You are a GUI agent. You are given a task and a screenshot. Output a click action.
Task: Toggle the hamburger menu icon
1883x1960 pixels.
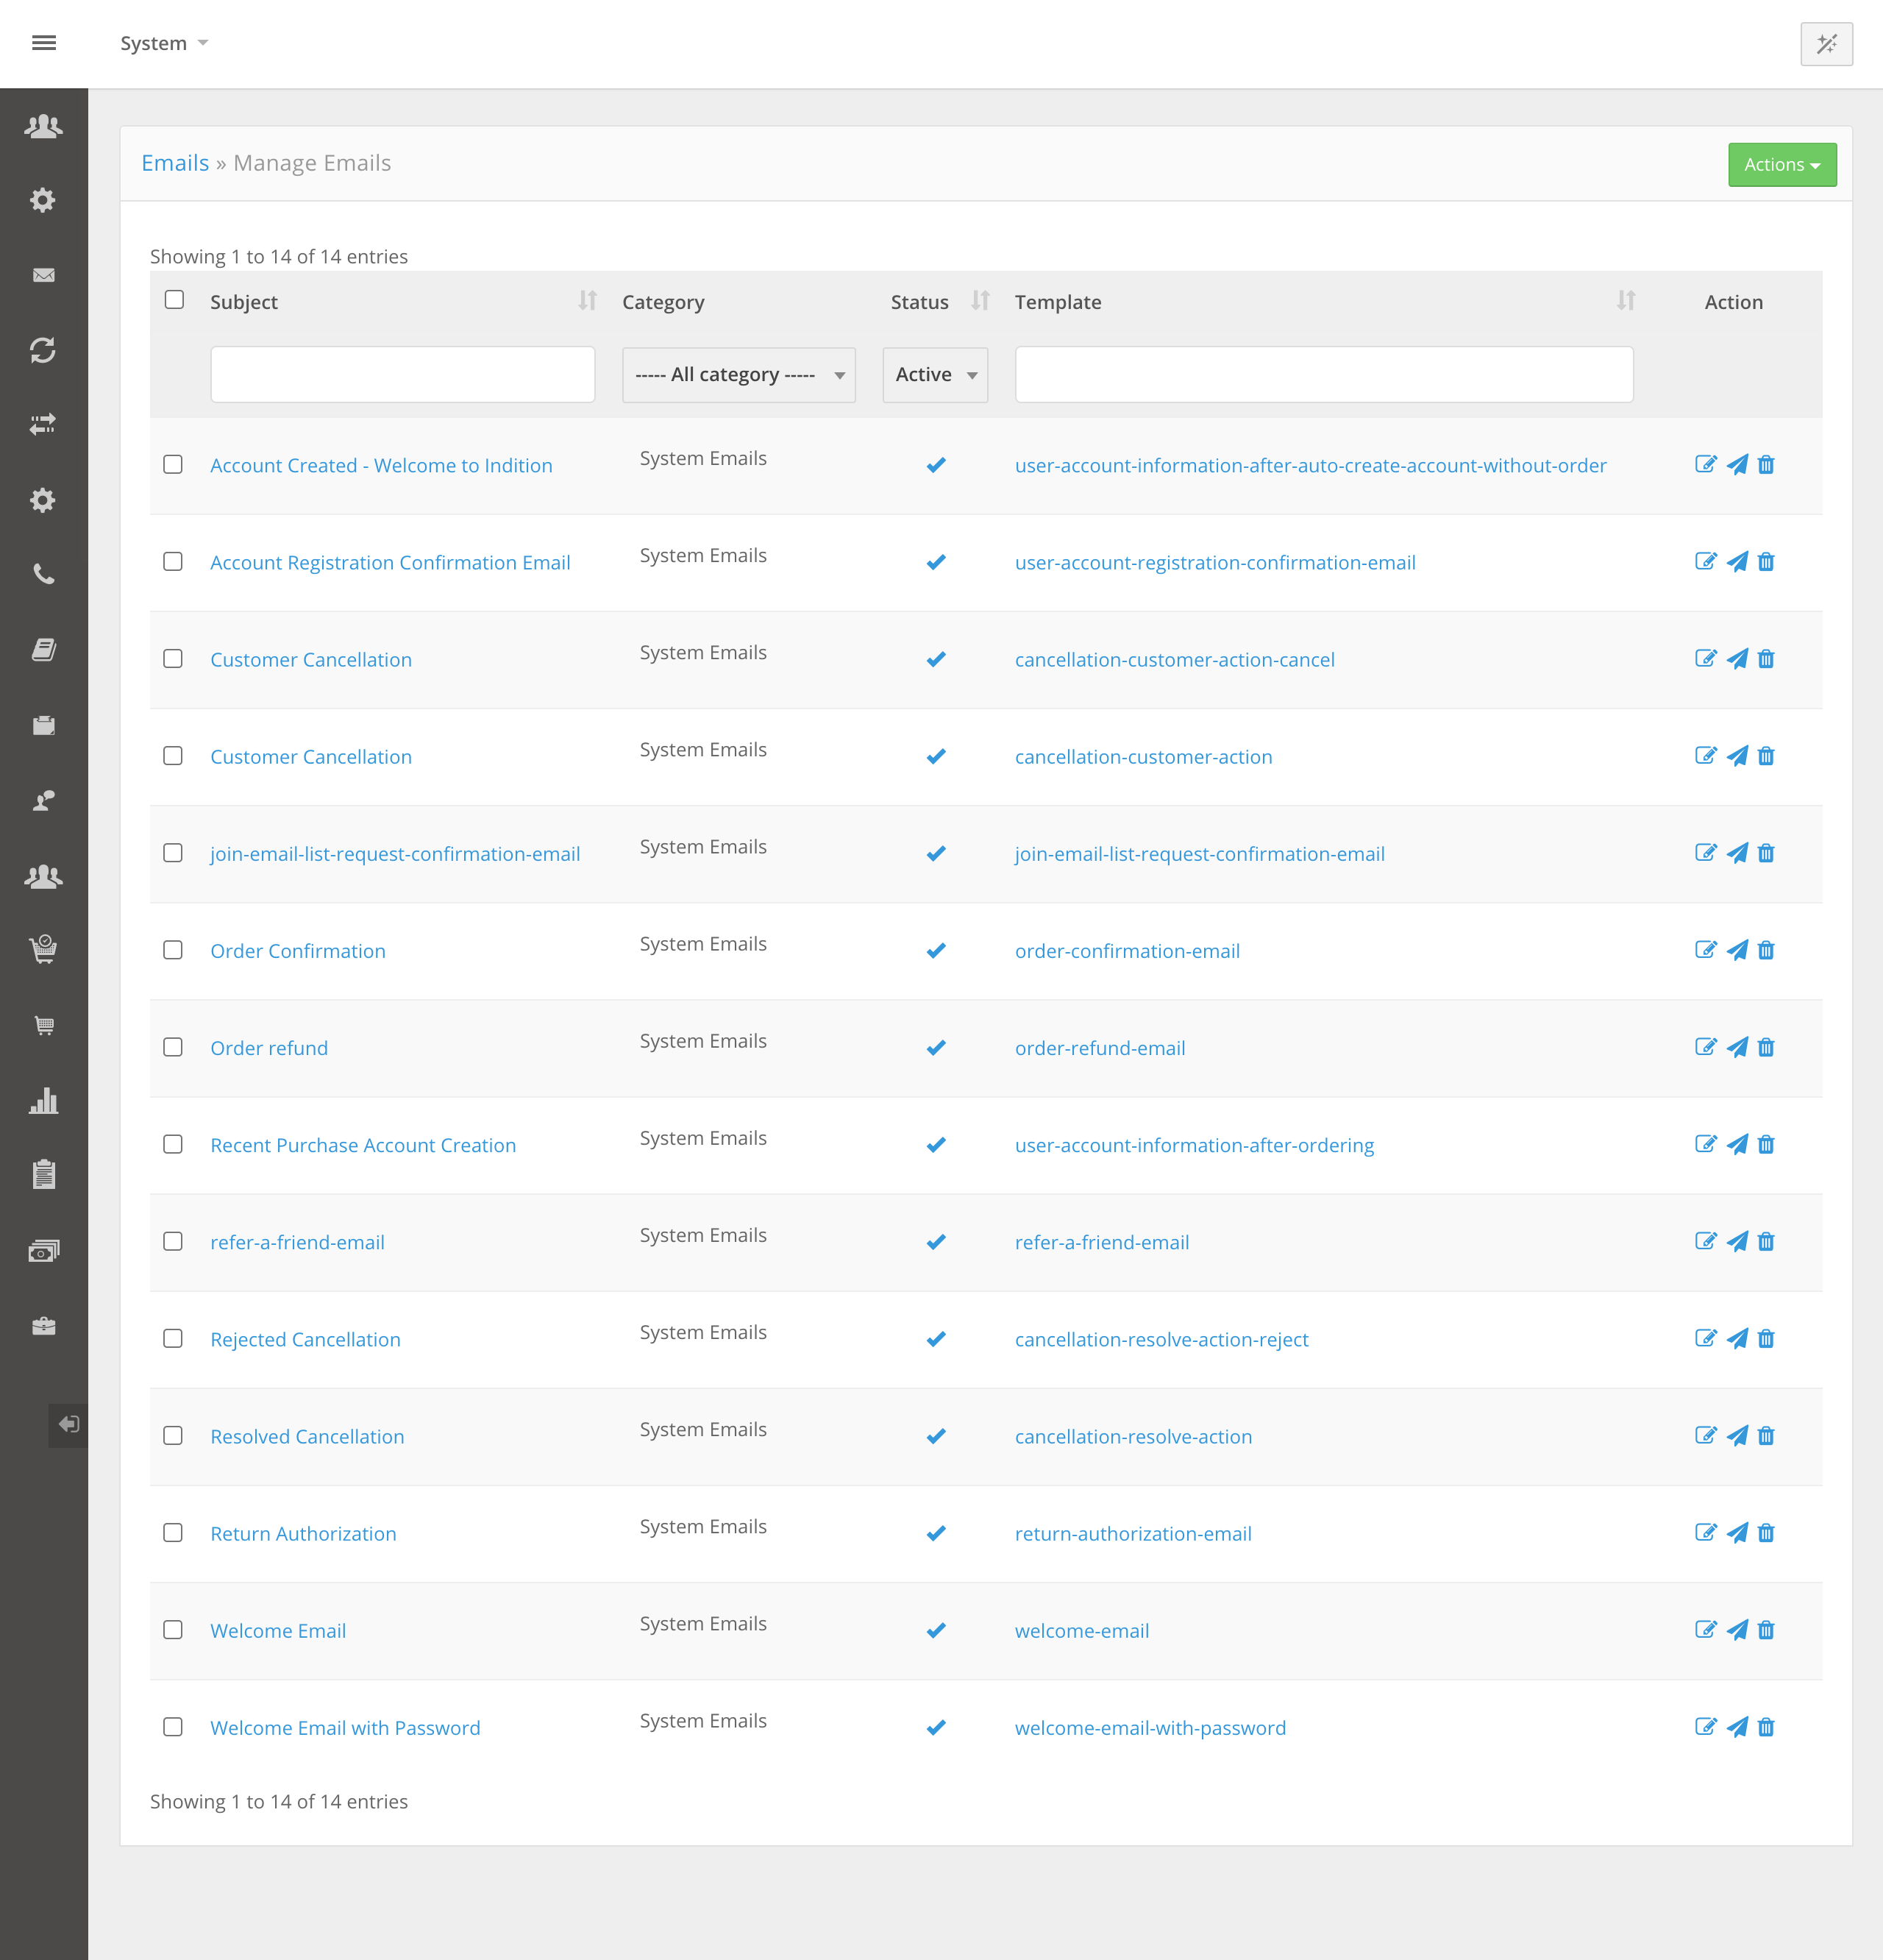(x=44, y=43)
